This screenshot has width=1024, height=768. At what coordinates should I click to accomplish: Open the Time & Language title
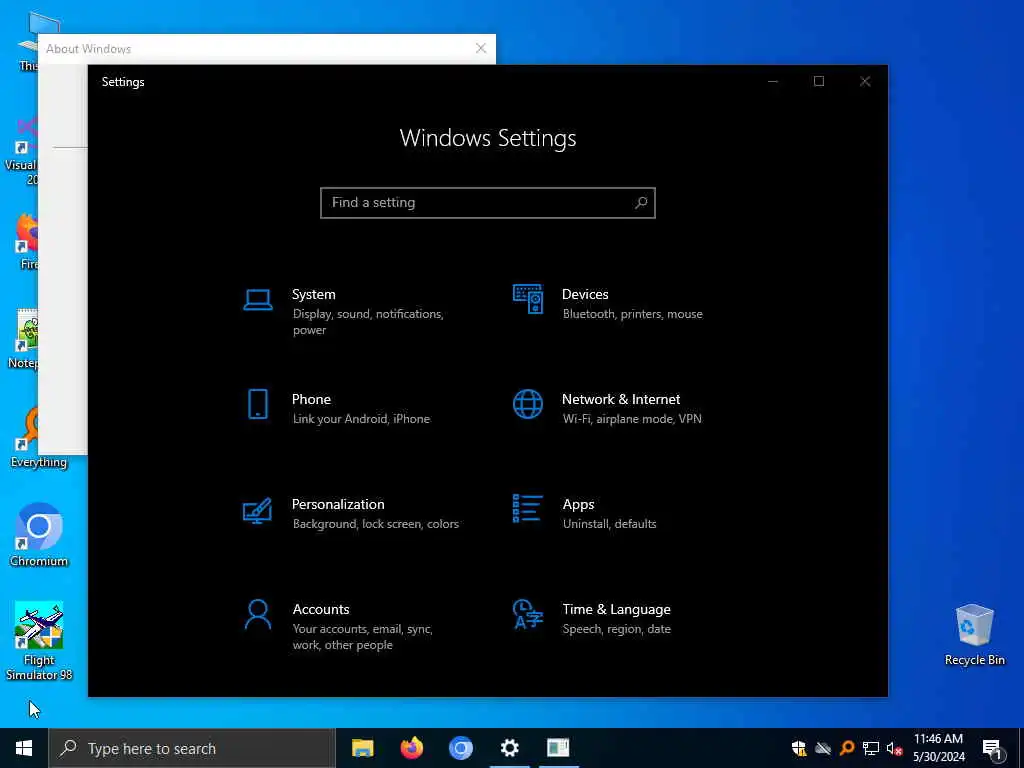click(616, 609)
